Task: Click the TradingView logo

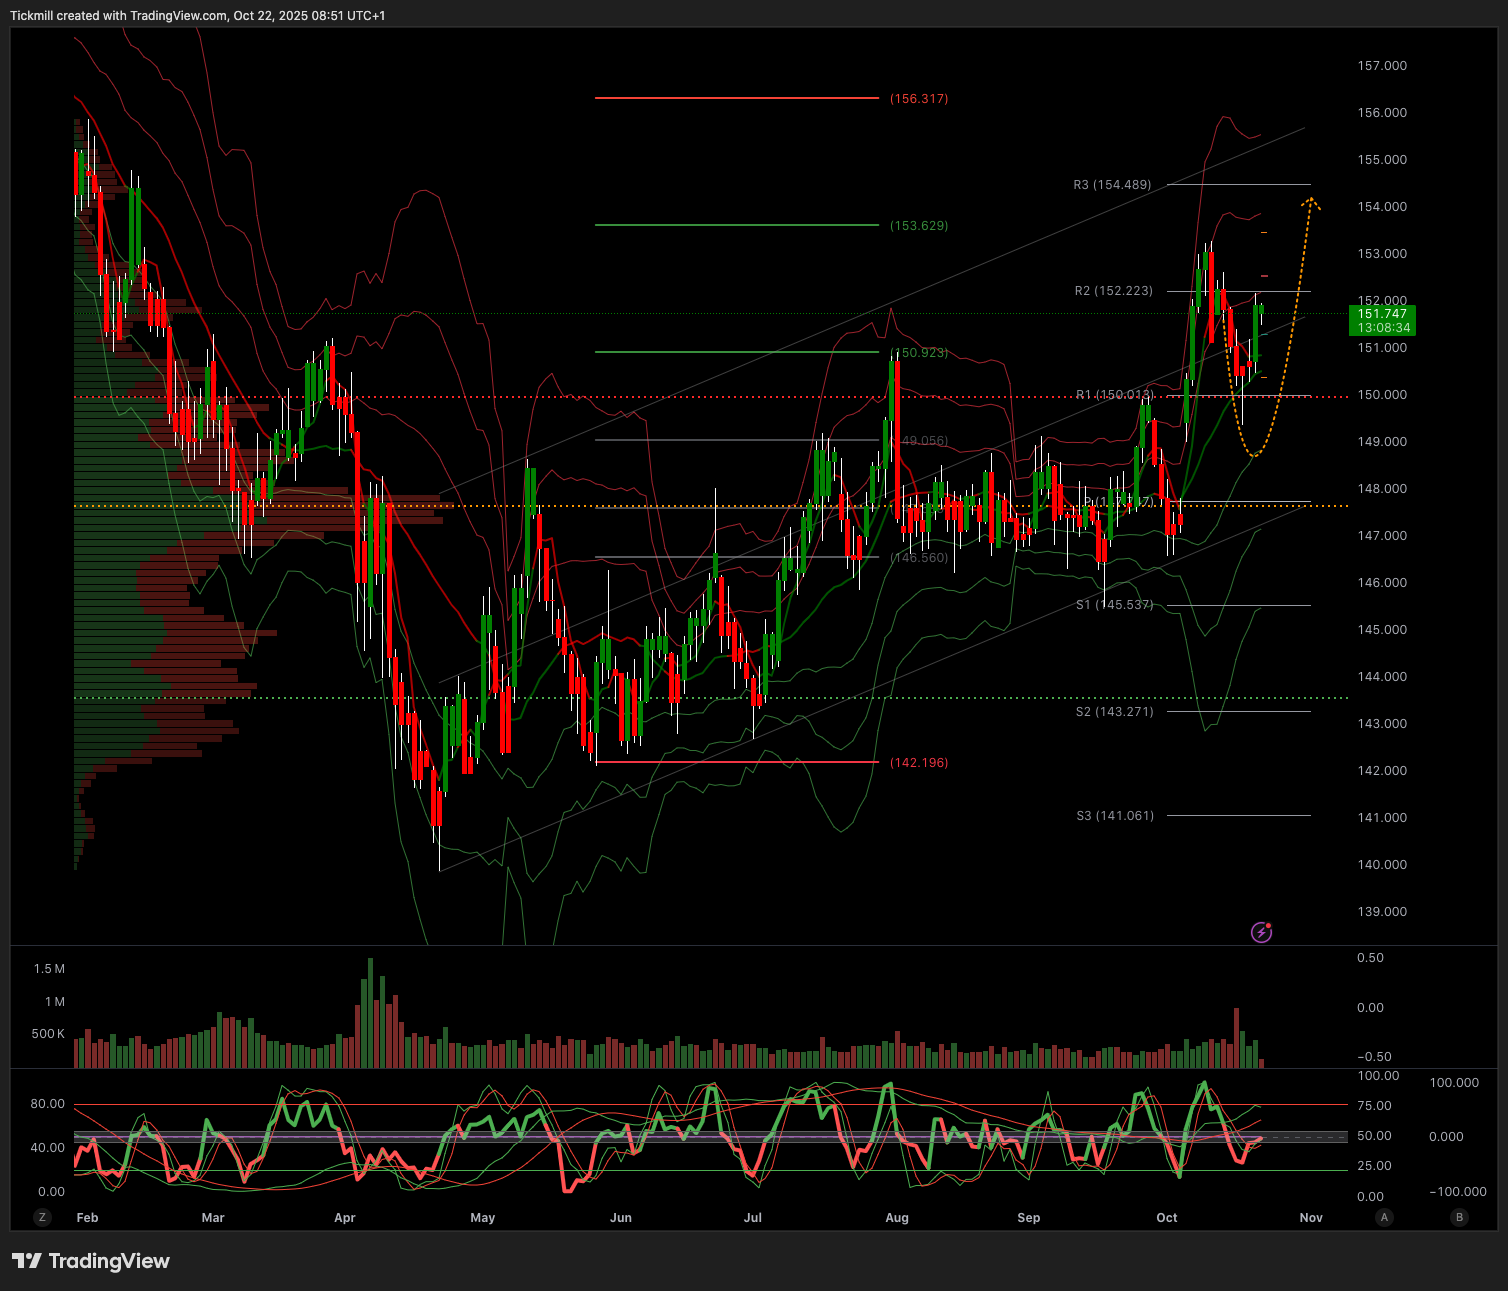Action: [x=91, y=1261]
